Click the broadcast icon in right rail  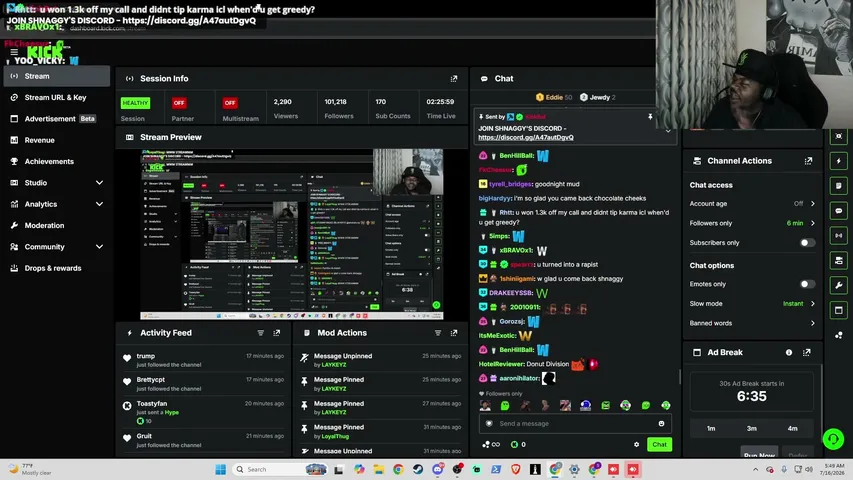pos(839,236)
